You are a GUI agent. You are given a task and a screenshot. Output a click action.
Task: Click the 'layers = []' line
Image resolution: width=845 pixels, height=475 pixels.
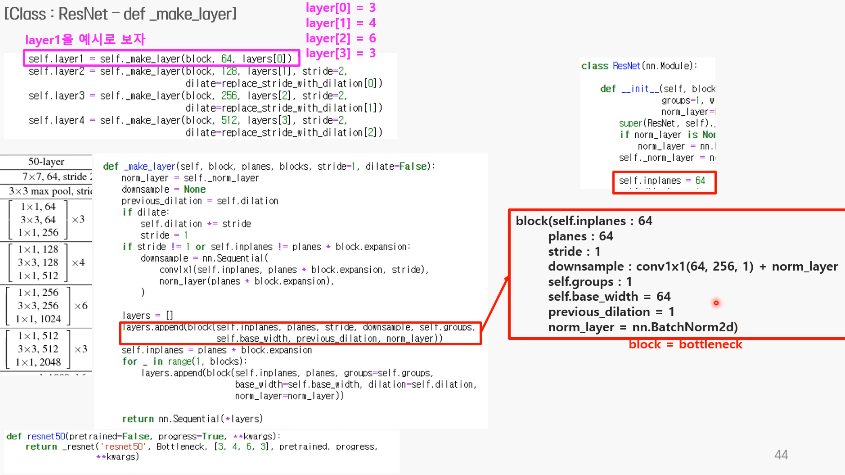[148, 315]
